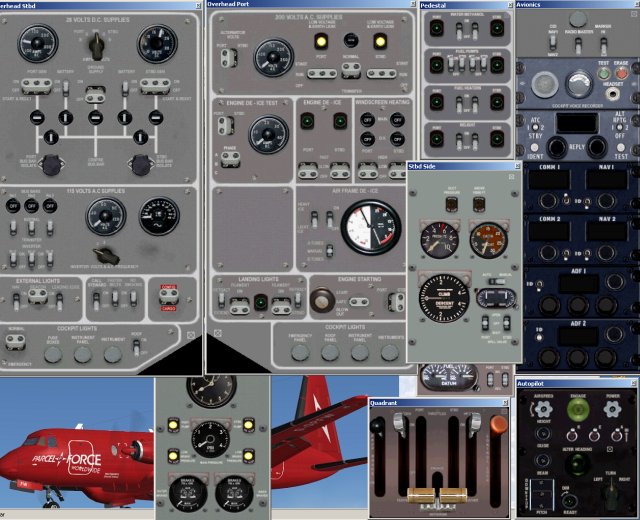This screenshot has height=520, width=640.
Task: Click the Stbd Bus Bar Isolate knob
Action: pyautogui.click(x=141, y=164)
